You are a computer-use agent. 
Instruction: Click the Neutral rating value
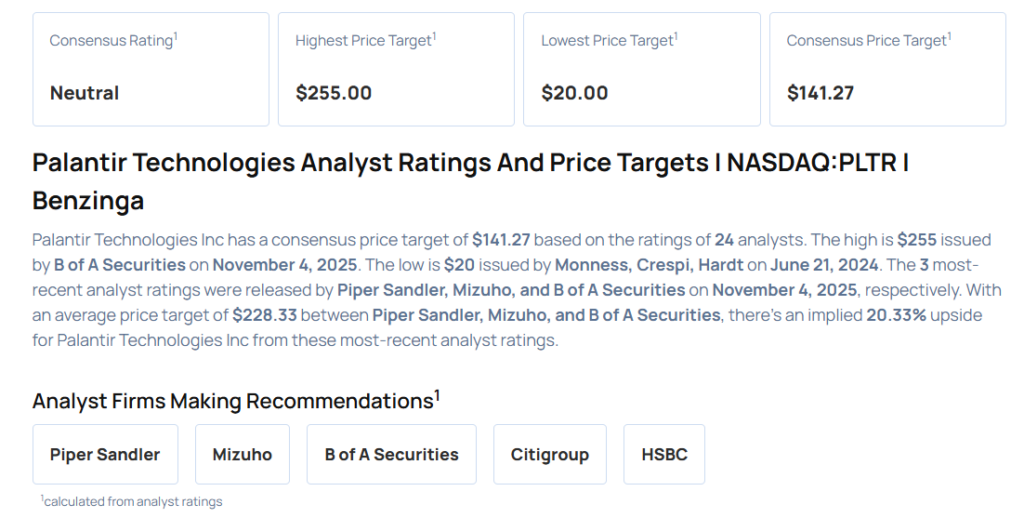pyautogui.click(x=84, y=93)
